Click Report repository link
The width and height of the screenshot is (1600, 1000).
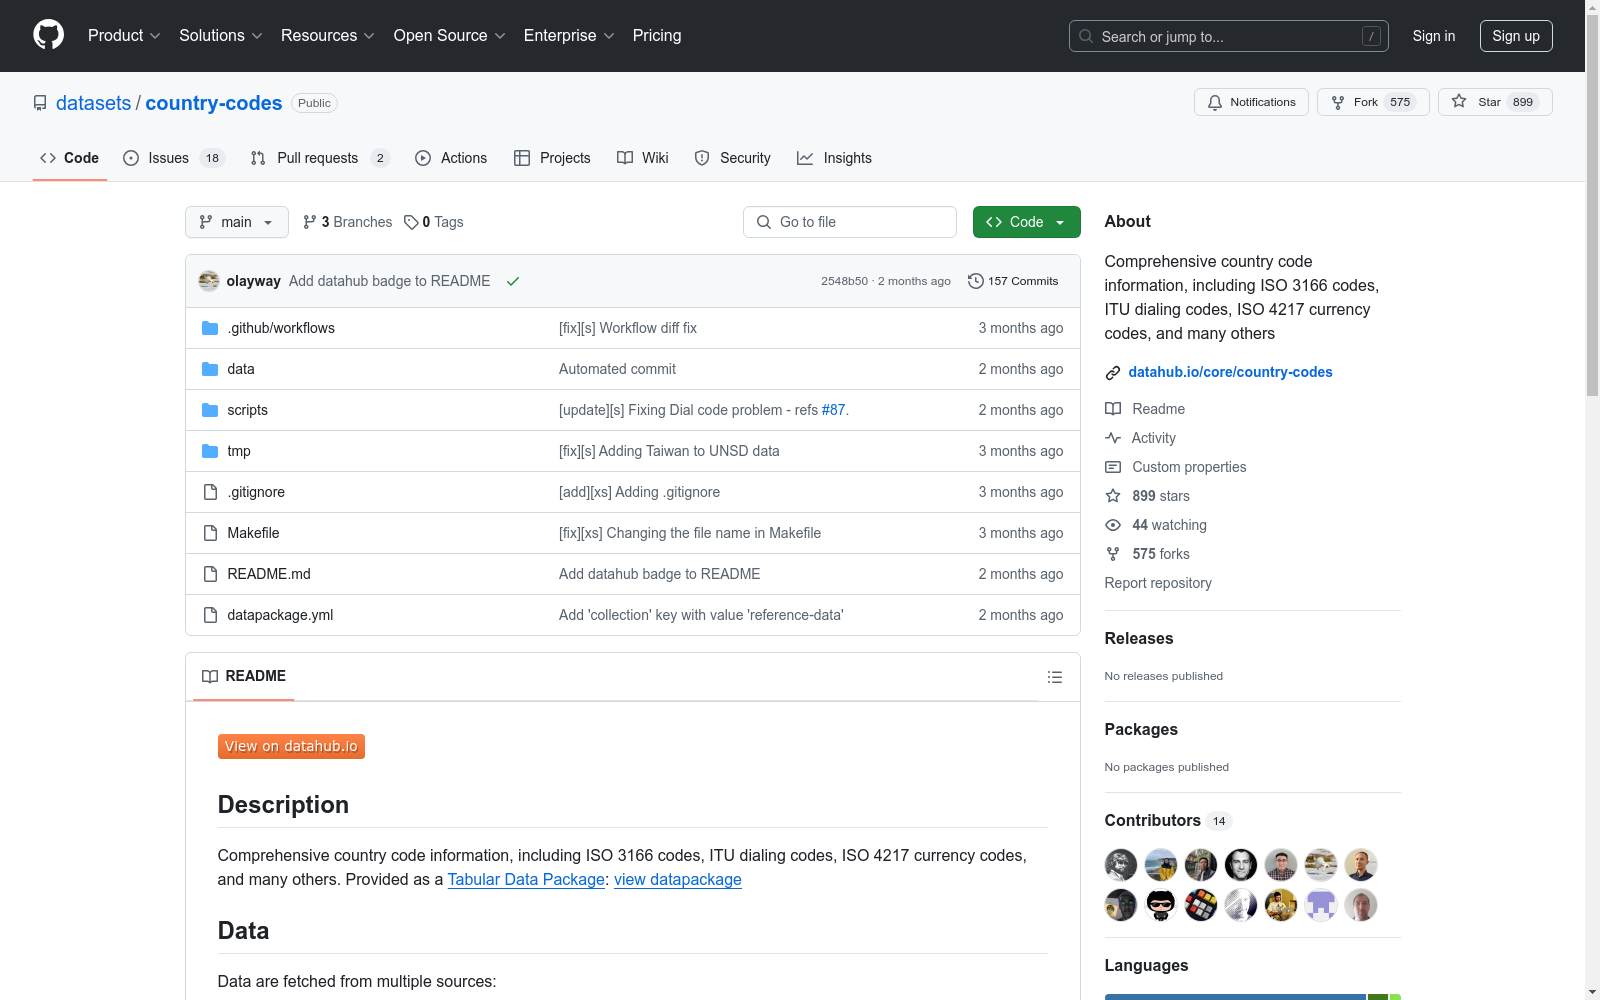[1158, 583]
